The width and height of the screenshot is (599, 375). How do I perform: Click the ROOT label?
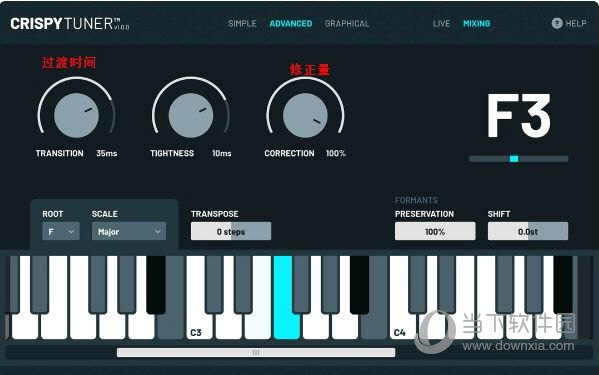pos(53,214)
